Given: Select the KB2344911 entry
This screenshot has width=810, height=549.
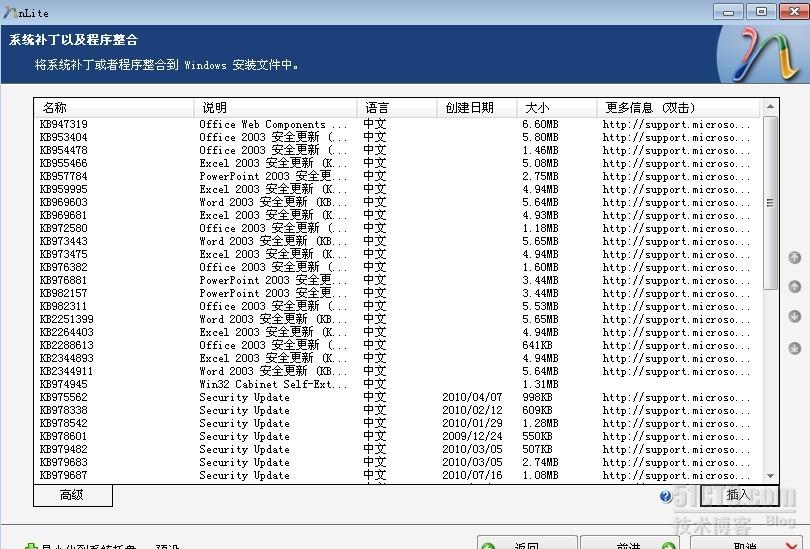Looking at the screenshot, I should pyautogui.click(x=398, y=371).
